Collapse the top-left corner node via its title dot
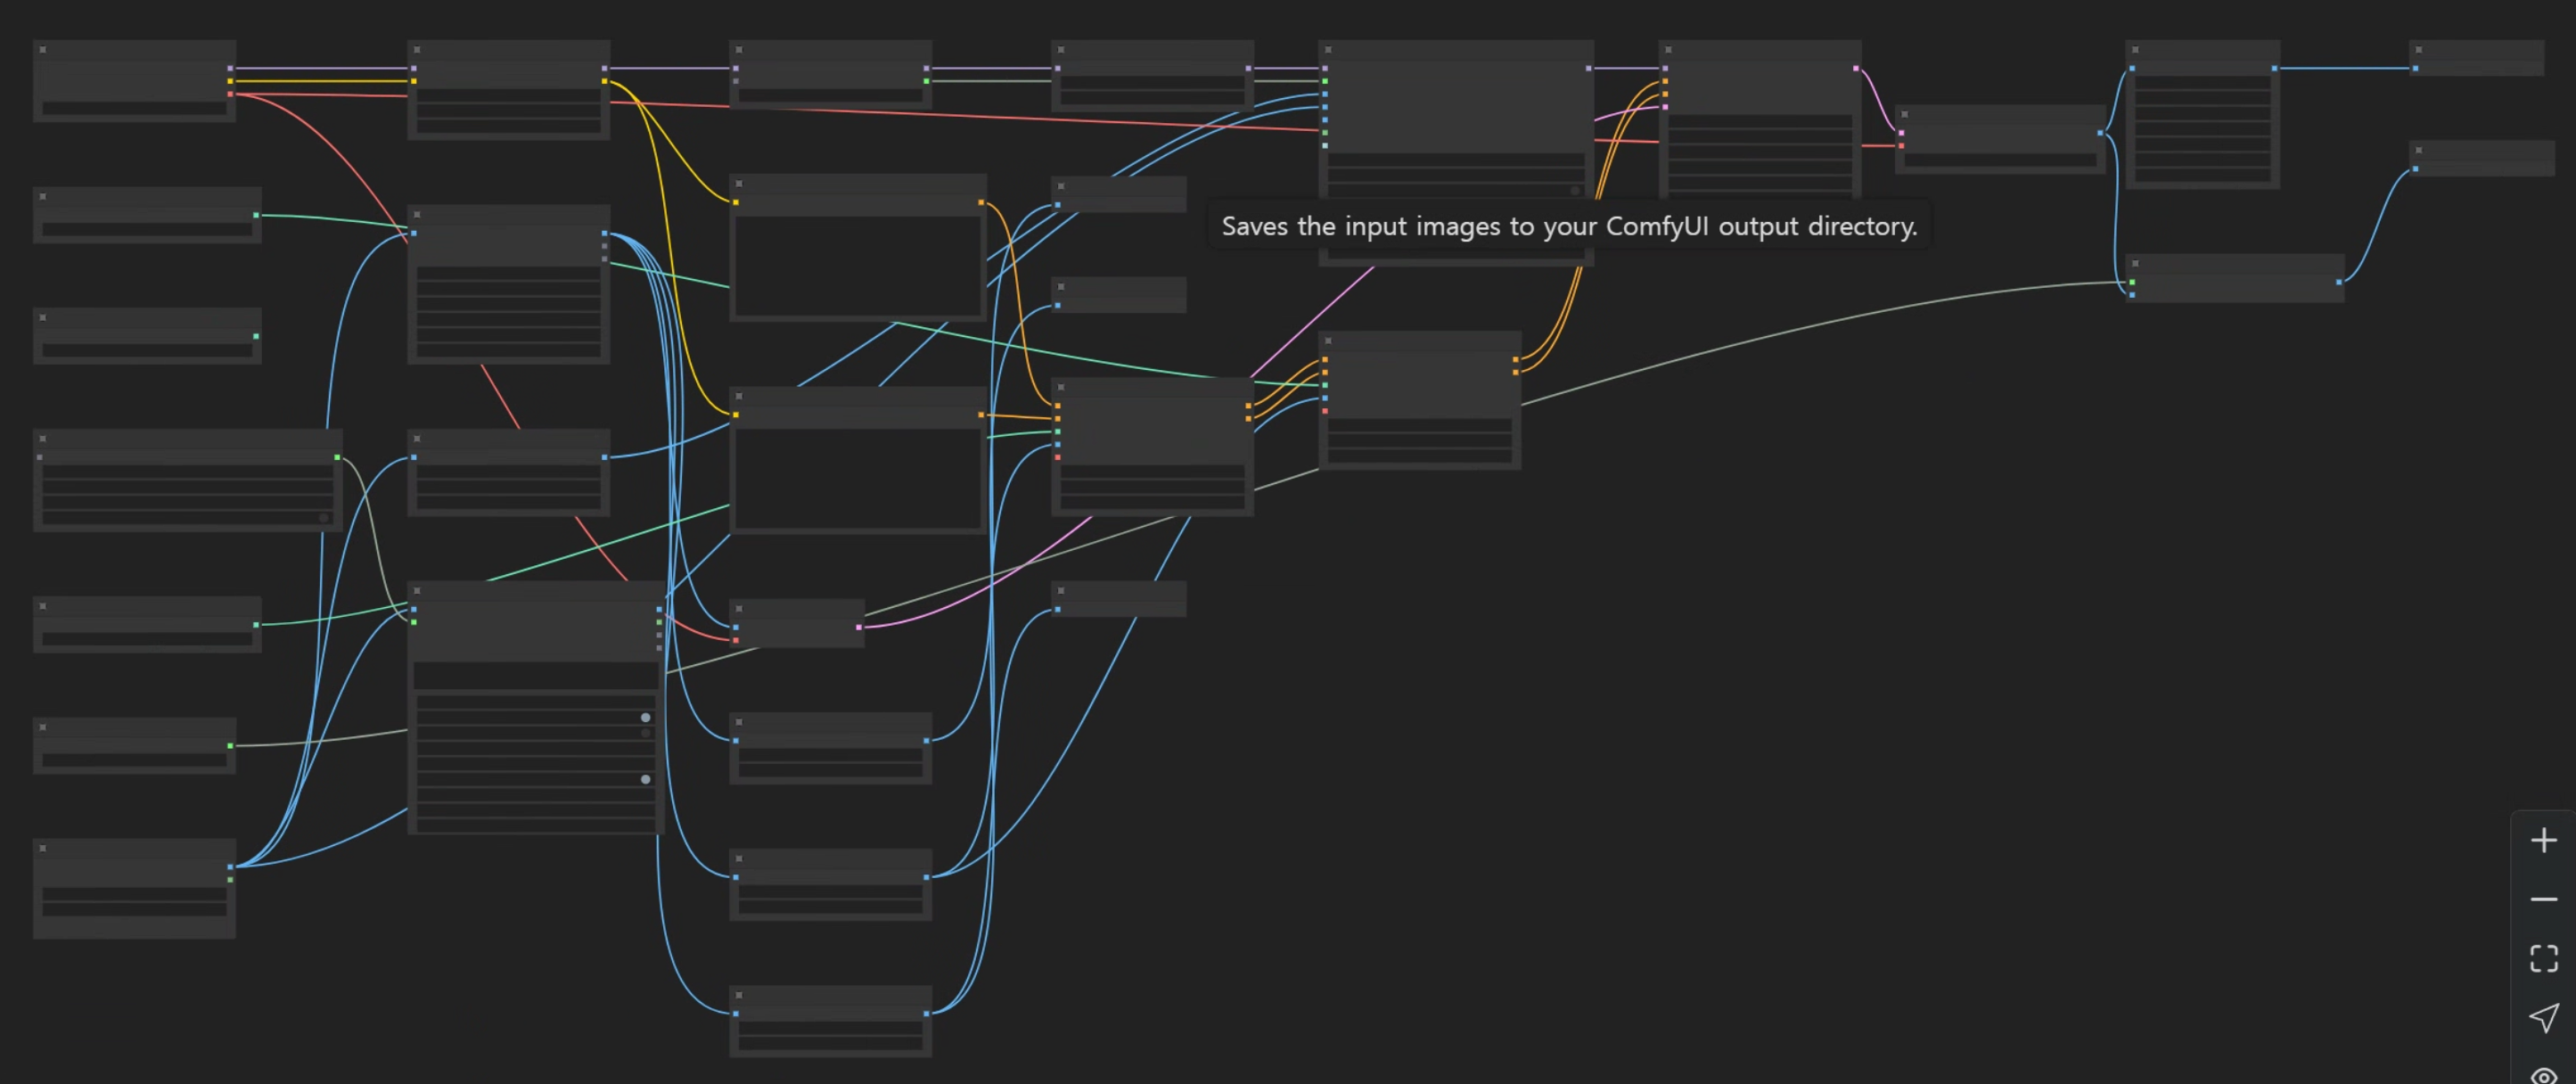 tap(43, 49)
